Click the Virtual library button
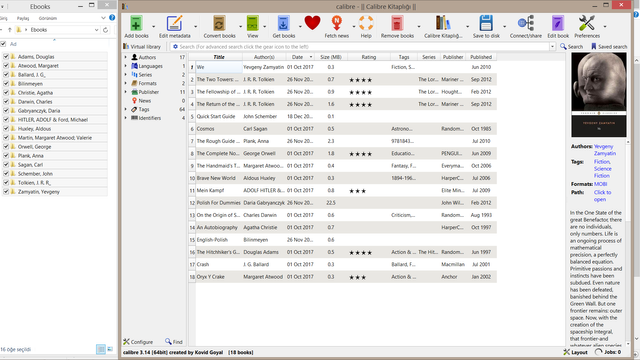Screen dimensions: 640x360 click(x=142, y=47)
